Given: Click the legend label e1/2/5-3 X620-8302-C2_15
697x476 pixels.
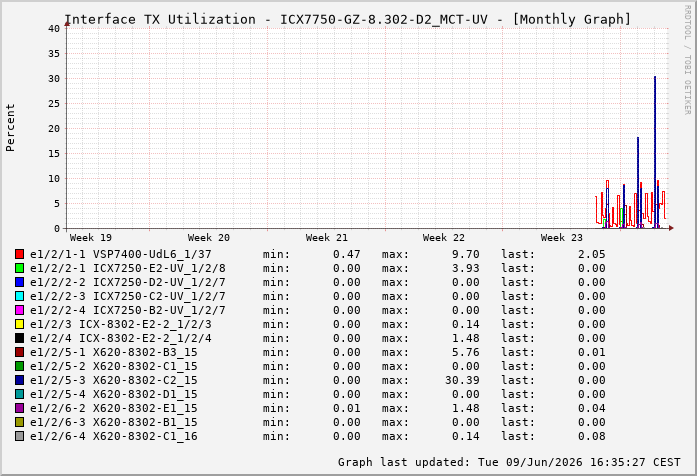Looking at the screenshot, I should tap(113, 380).
